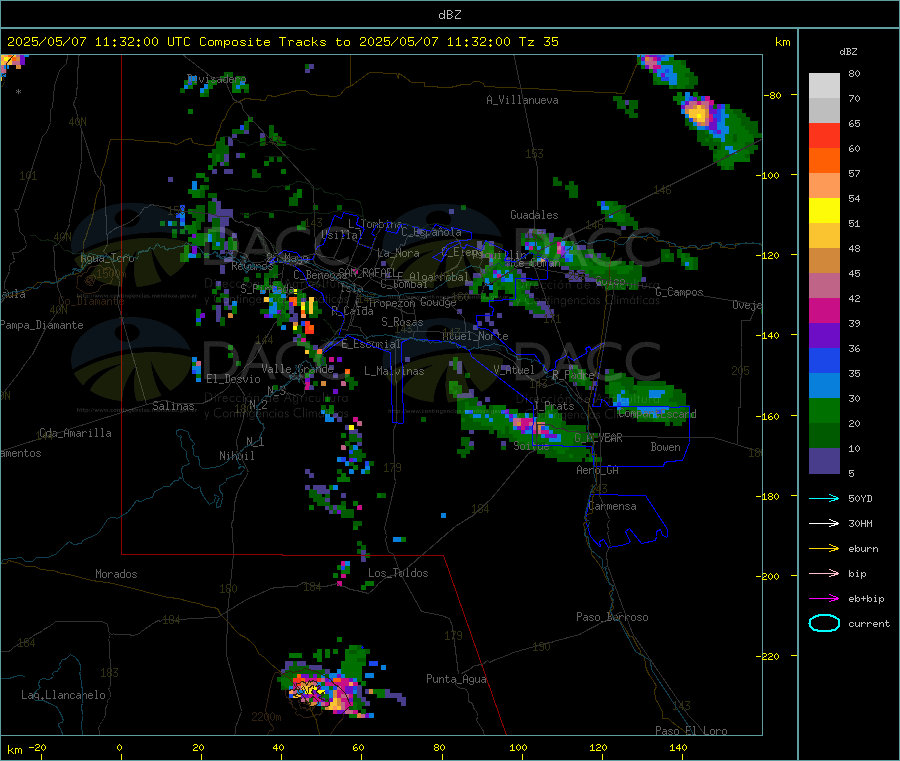Click the 'Pampa_Diamante' map label
This screenshot has width=900, height=761.
pos(42,325)
